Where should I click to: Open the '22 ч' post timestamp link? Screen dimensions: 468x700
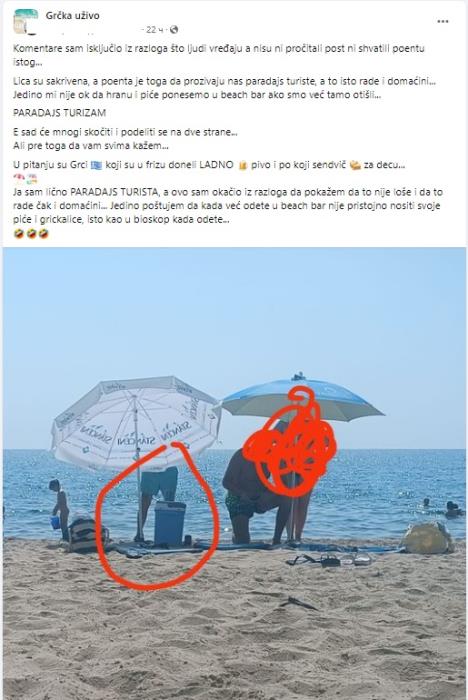pos(155,29)
